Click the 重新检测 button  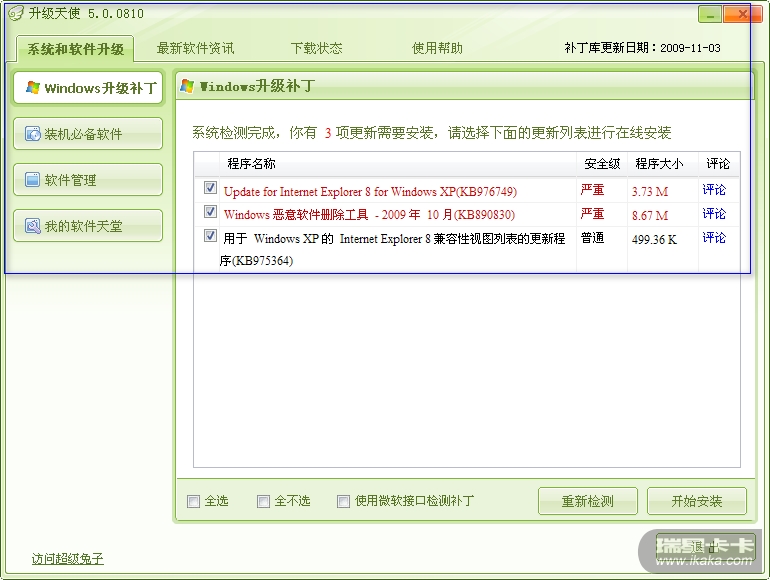pos(588,501)
